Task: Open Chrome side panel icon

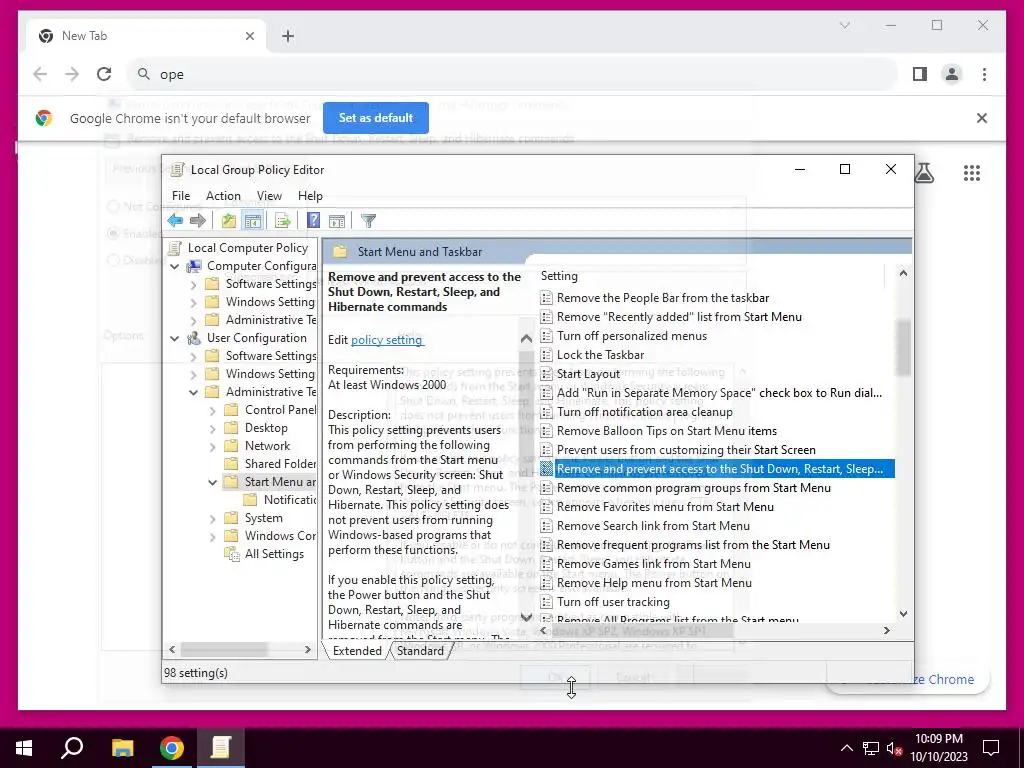Action: click(920, 74)
